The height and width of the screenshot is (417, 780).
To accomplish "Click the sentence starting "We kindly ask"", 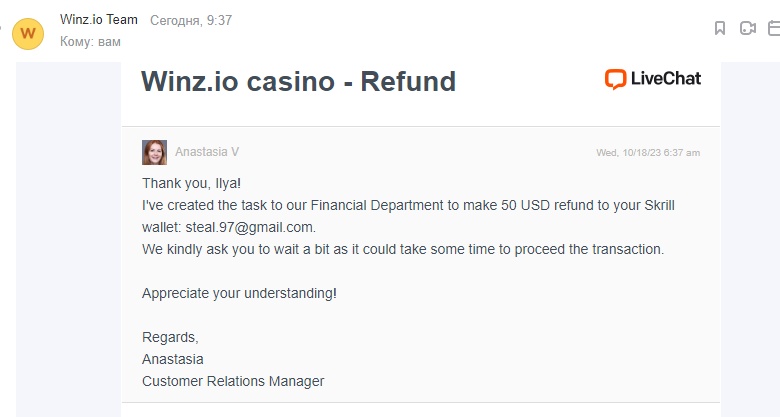I will tap(403, 249).
